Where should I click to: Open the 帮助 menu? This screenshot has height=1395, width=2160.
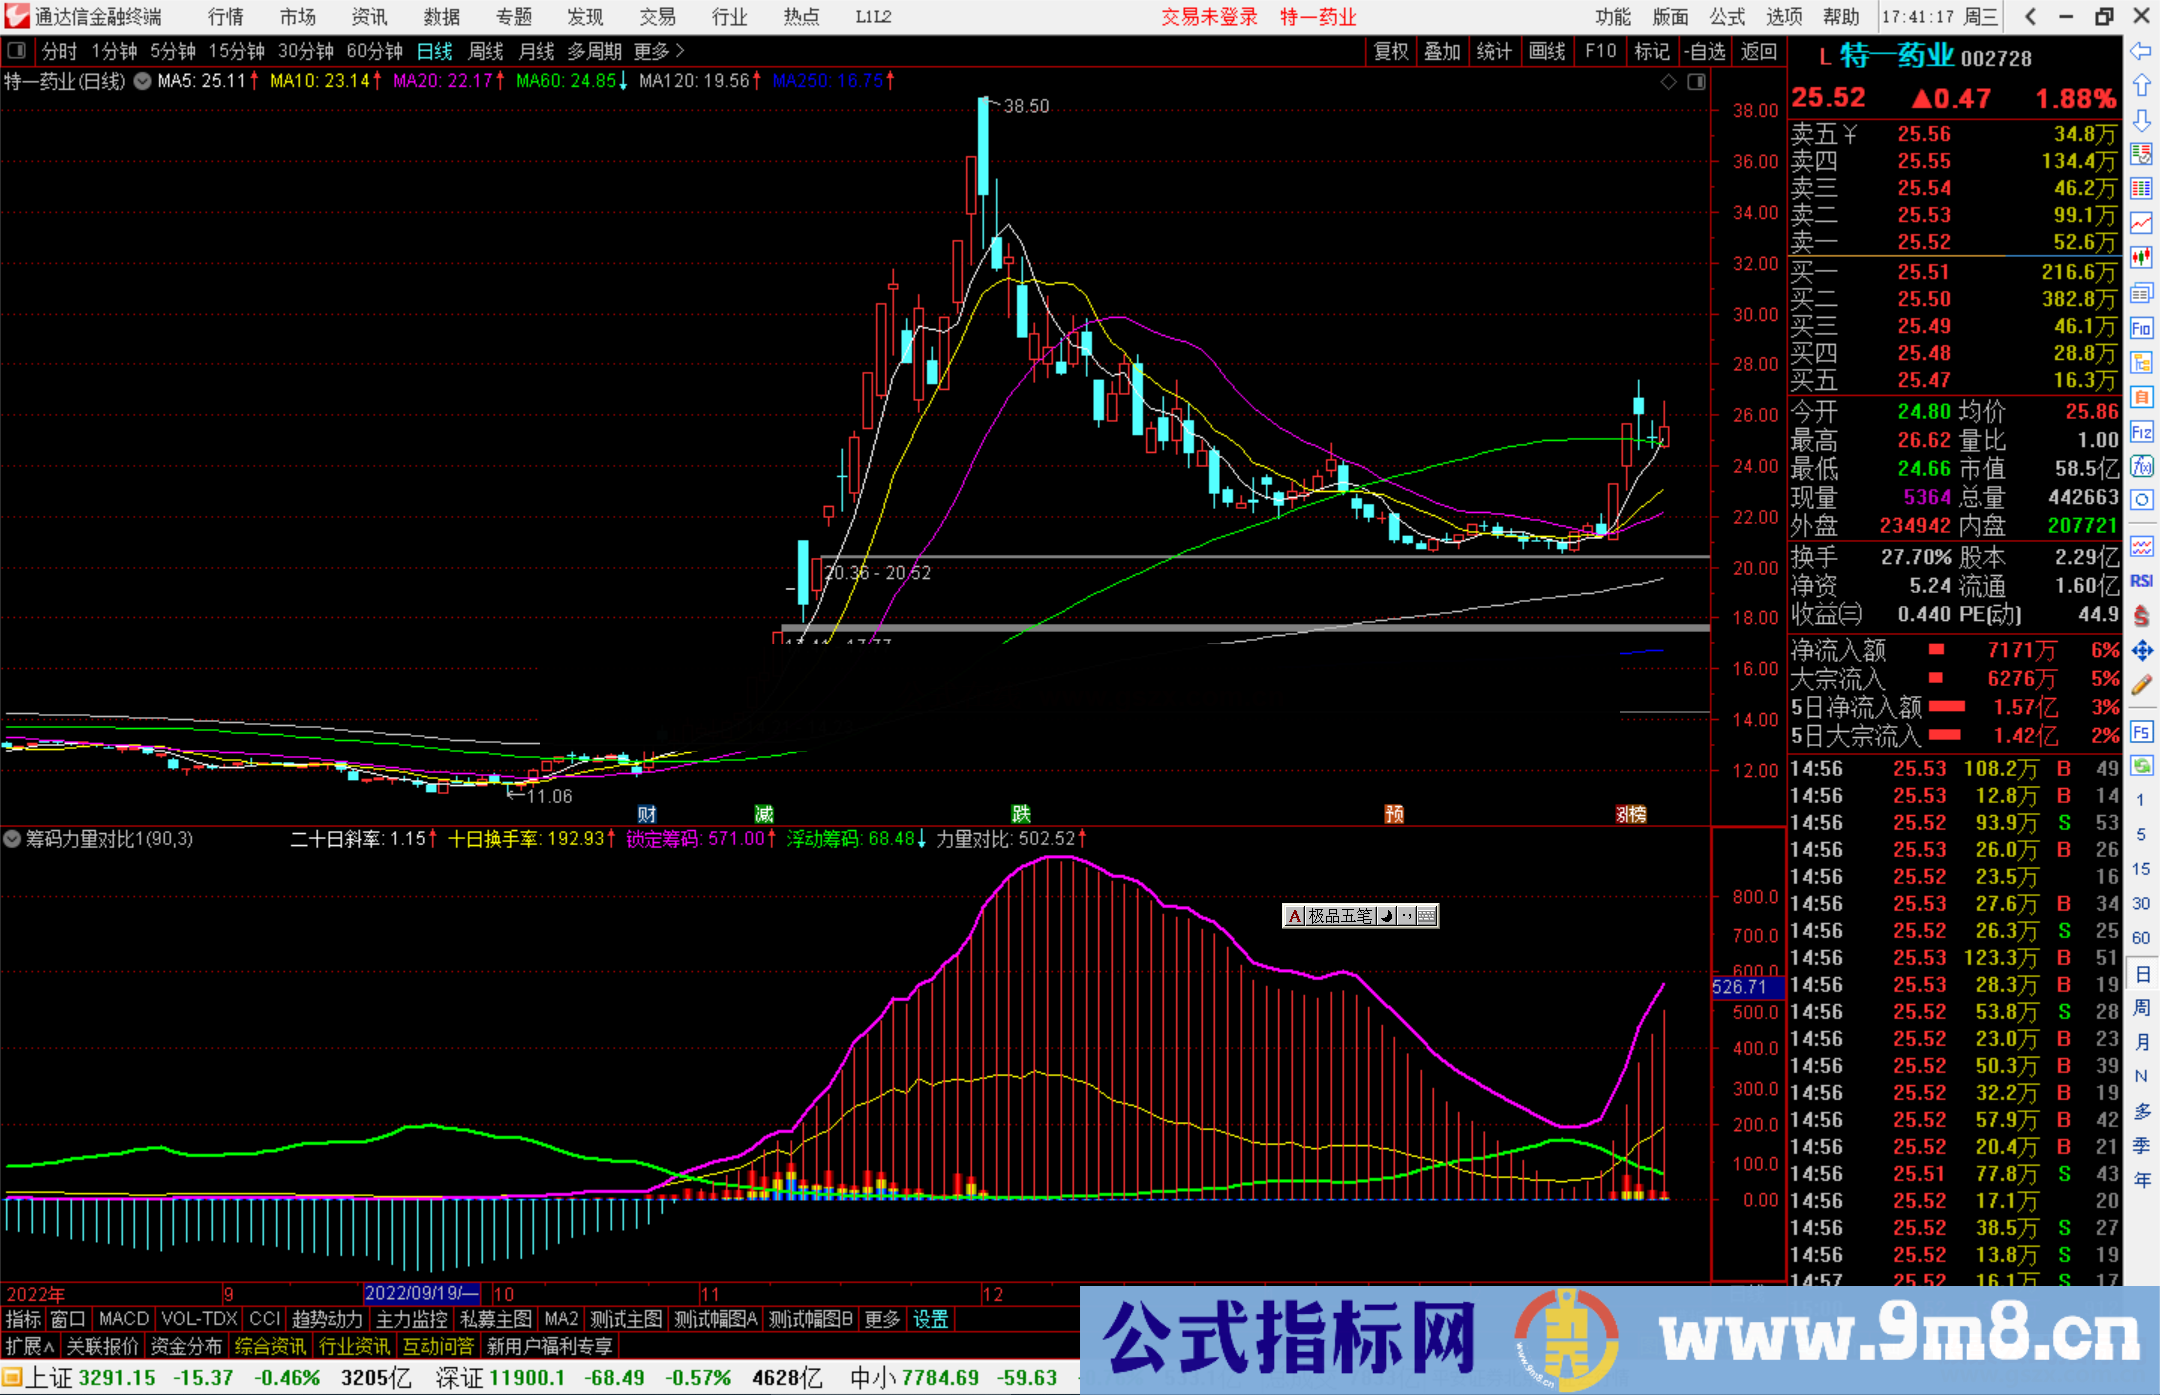coord(1841,17)
